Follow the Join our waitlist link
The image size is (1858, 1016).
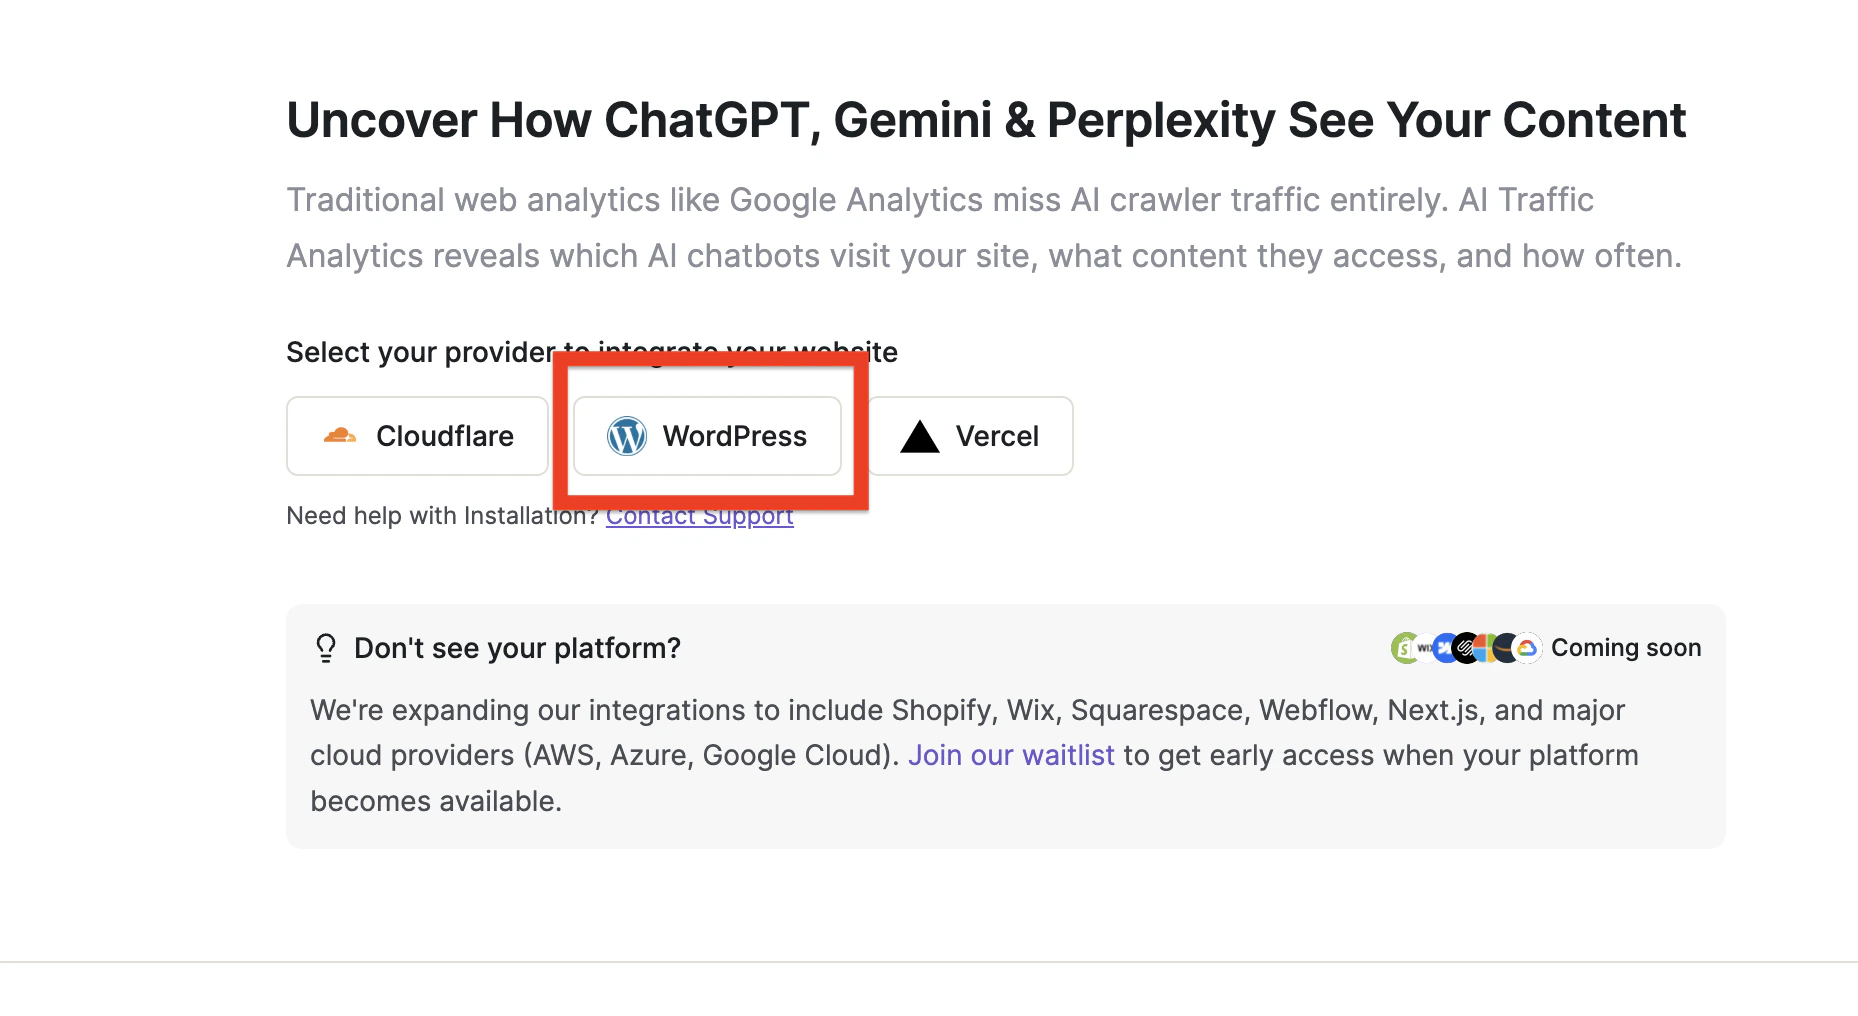click(x=1010, y=755)
